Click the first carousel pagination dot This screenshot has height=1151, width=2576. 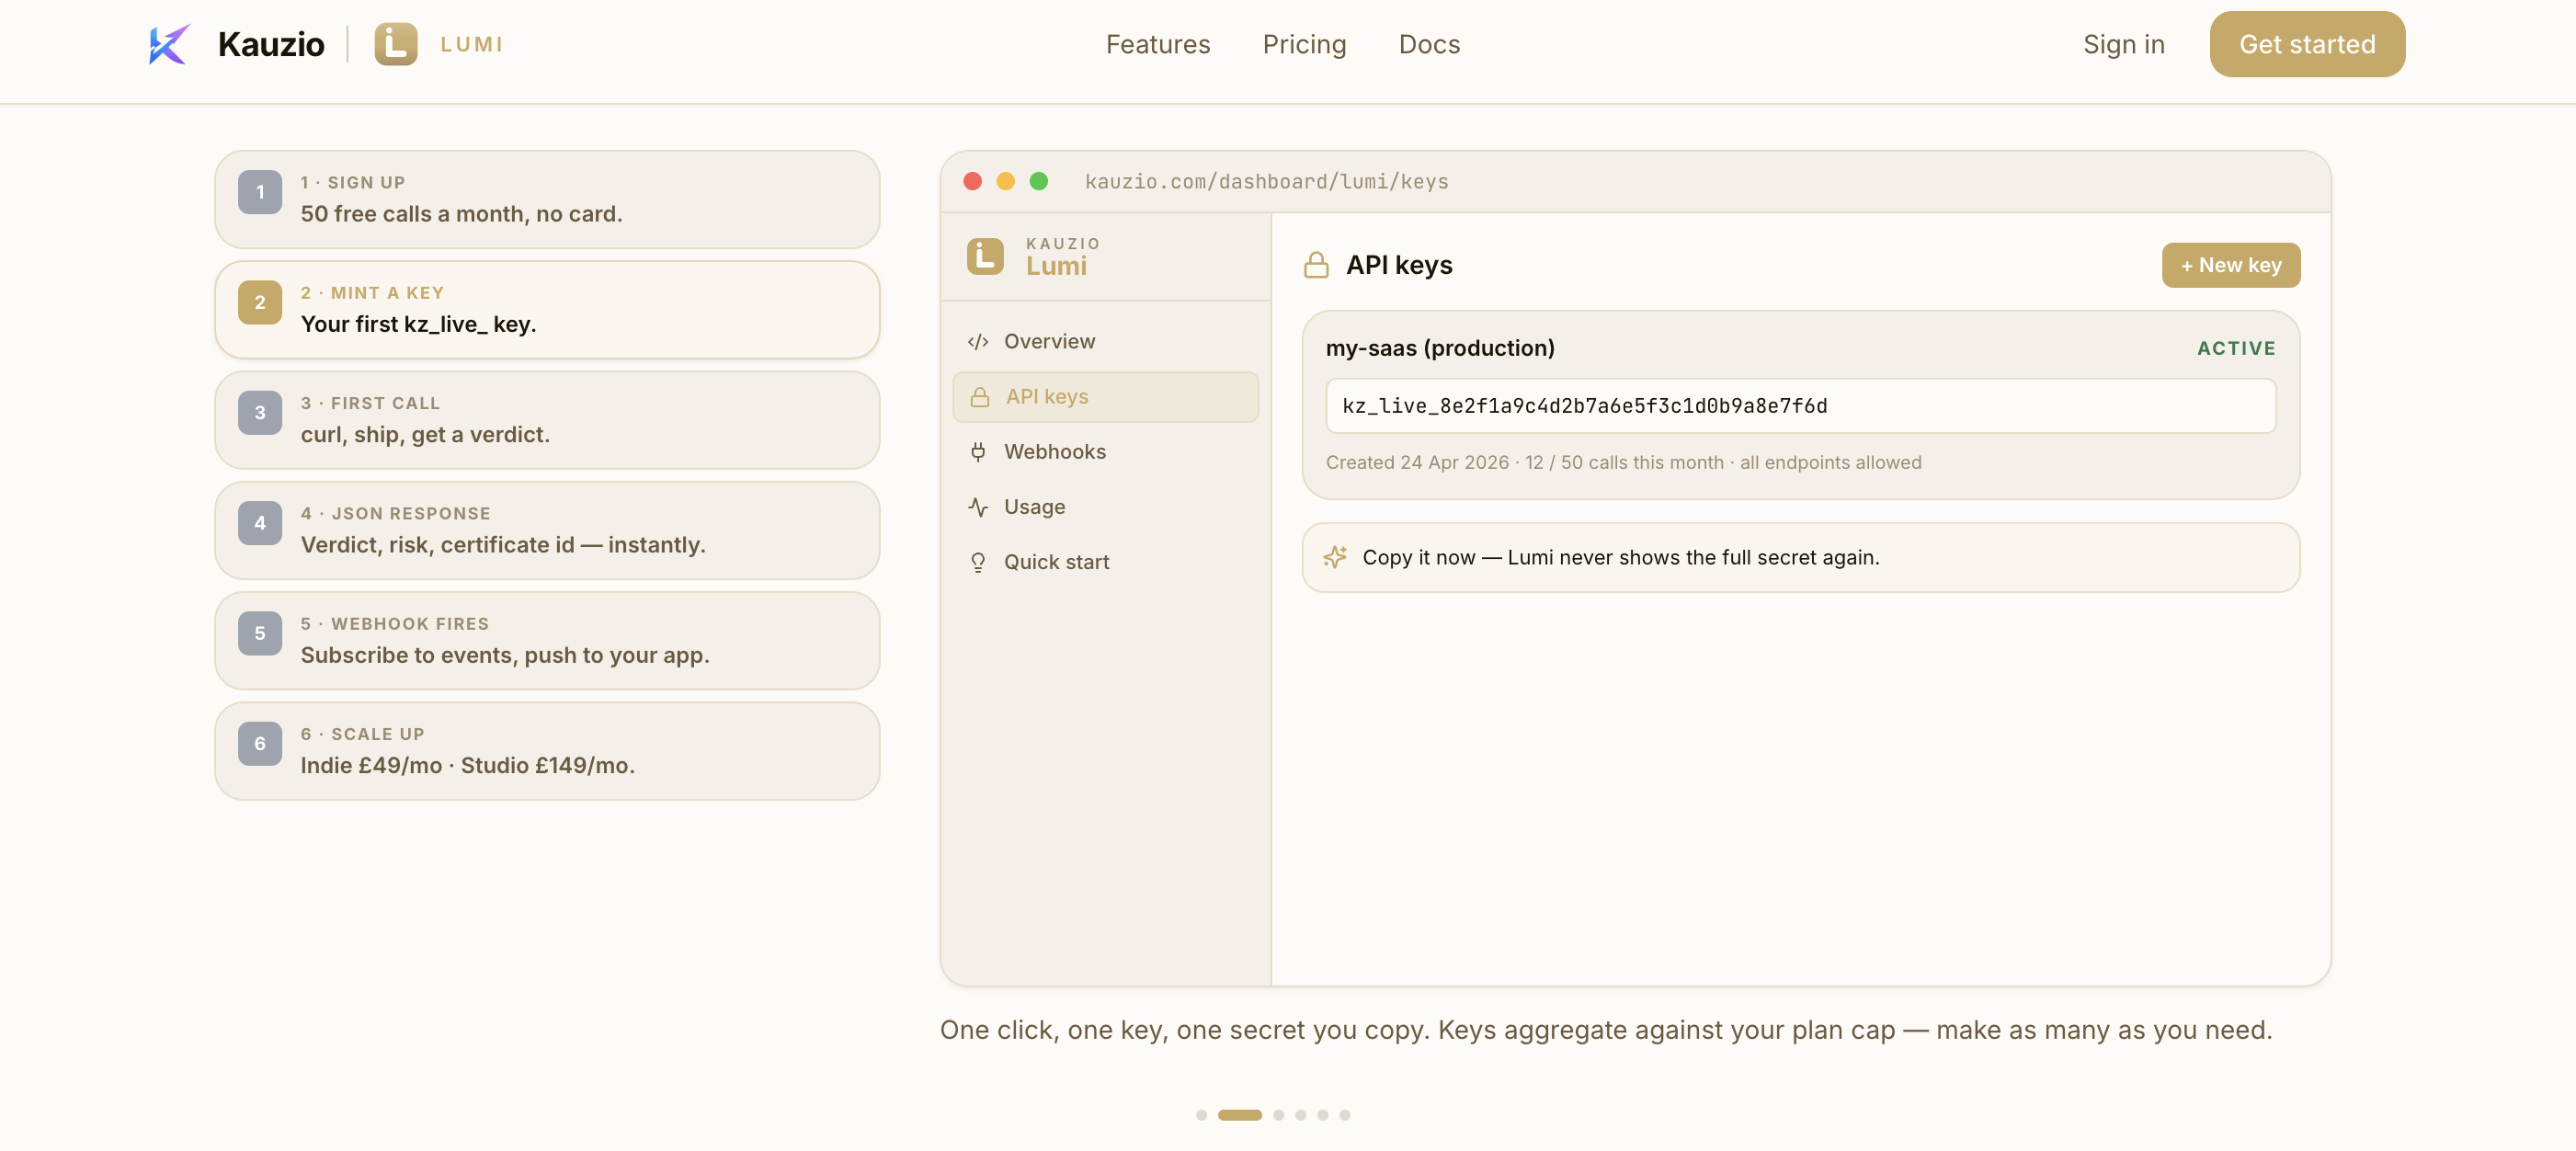(1201, 1115)
